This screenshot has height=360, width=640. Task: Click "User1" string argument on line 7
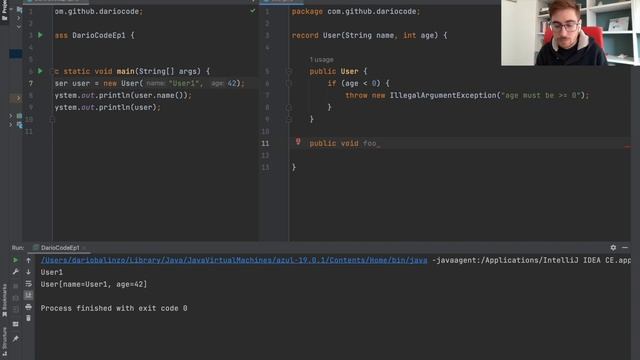click(183, 83)
